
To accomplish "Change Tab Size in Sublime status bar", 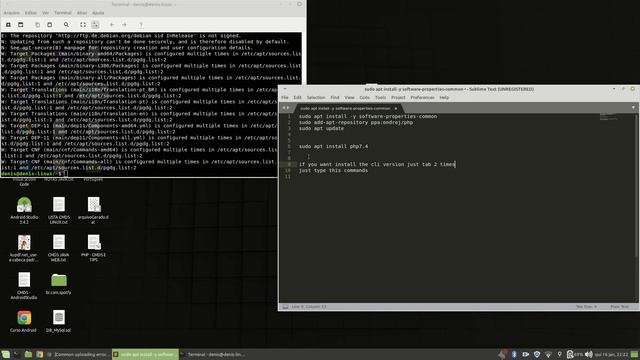I will click(x=587, y=307).
